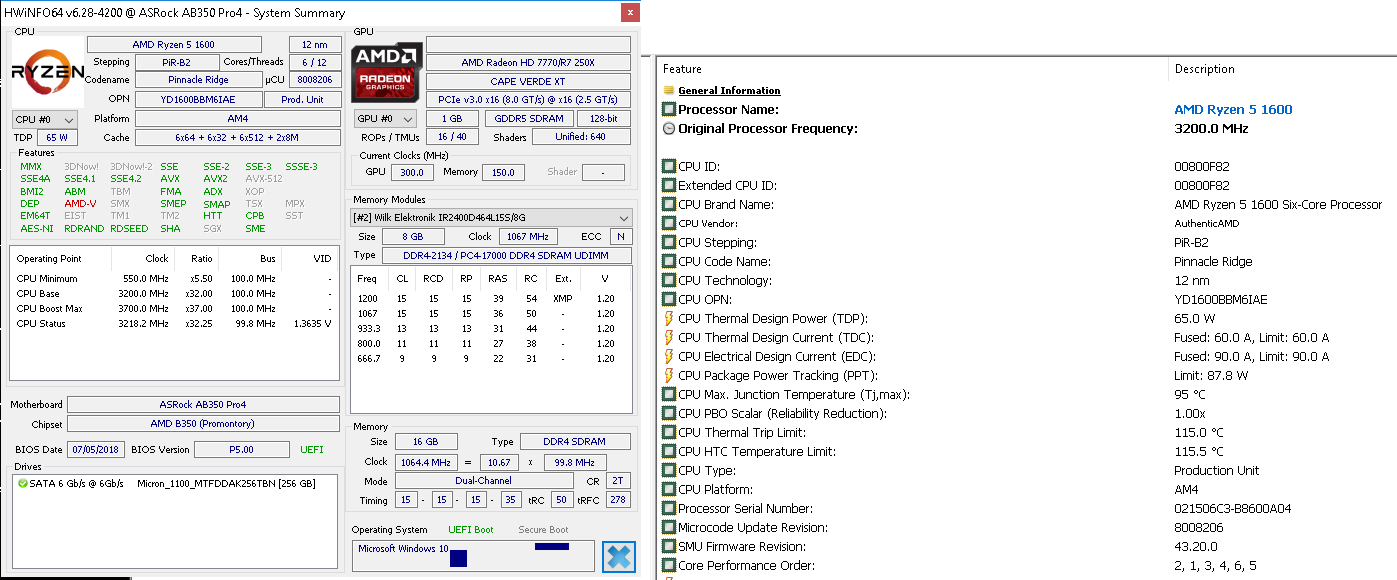Open the memory module selector dropdown

(491, 217)
